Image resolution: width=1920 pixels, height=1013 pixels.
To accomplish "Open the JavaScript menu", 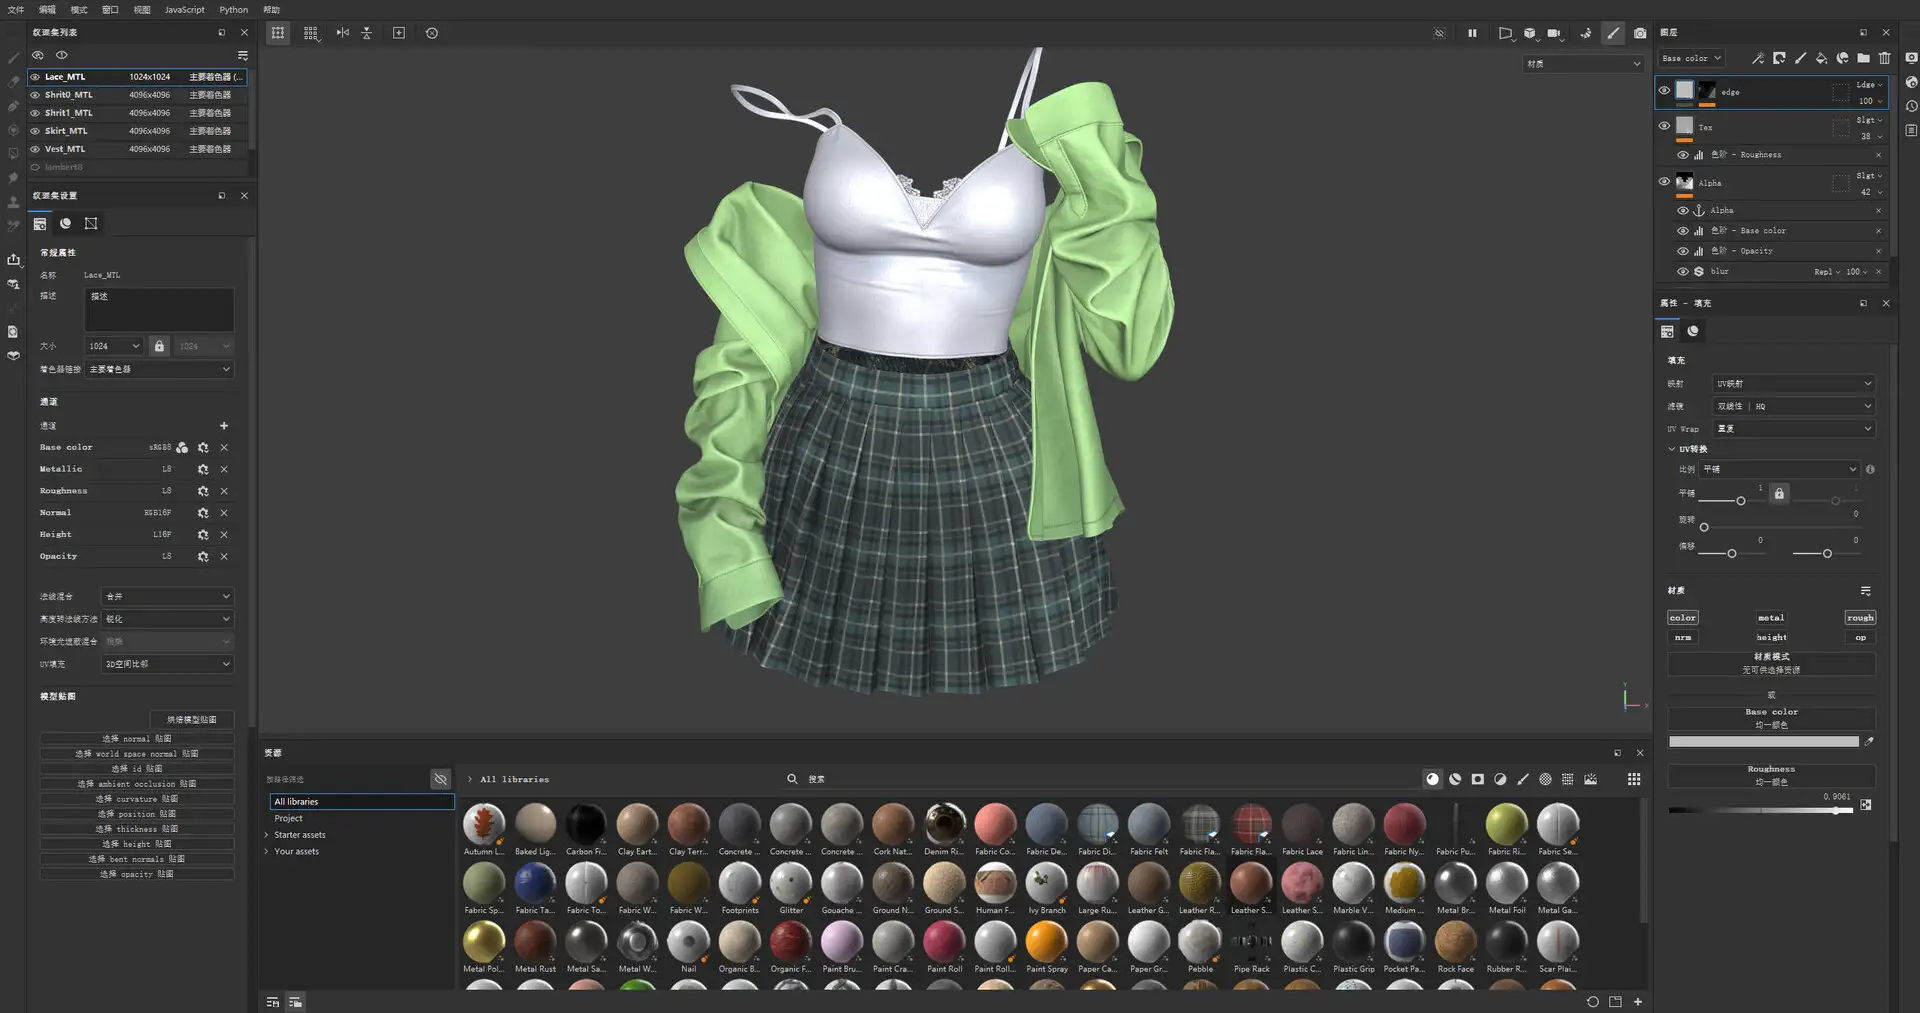I will 184,10.
